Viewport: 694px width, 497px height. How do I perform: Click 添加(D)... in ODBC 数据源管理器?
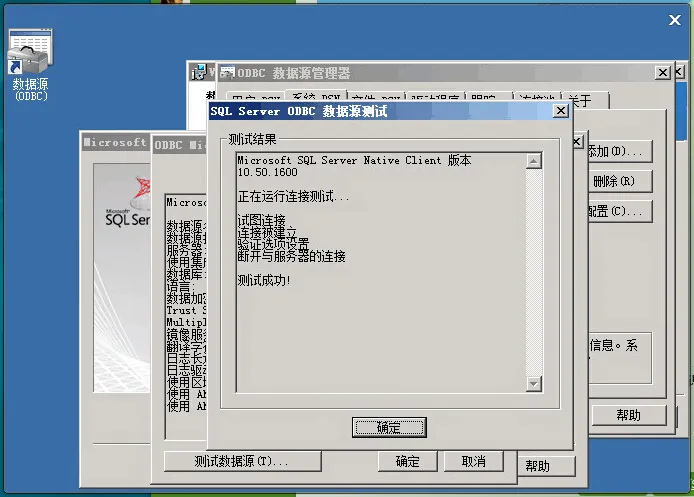click(620, 151)
